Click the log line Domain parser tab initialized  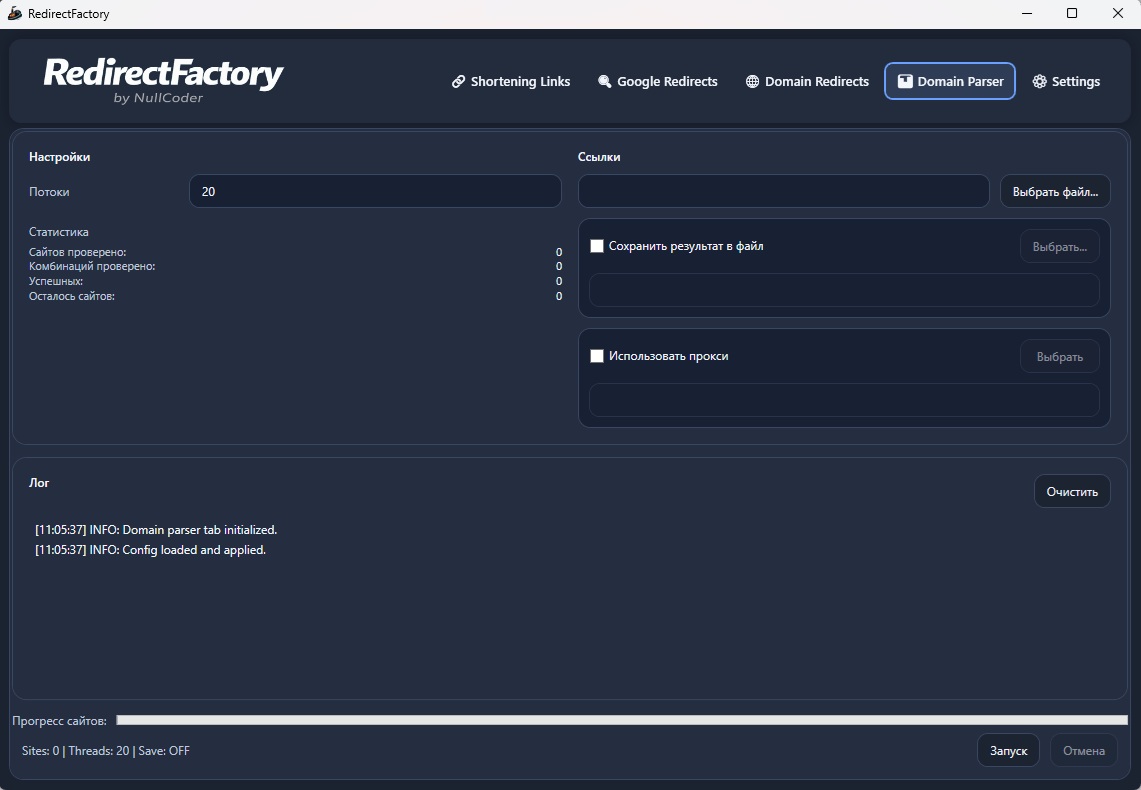pyautogui.click(x=156, y=530)
